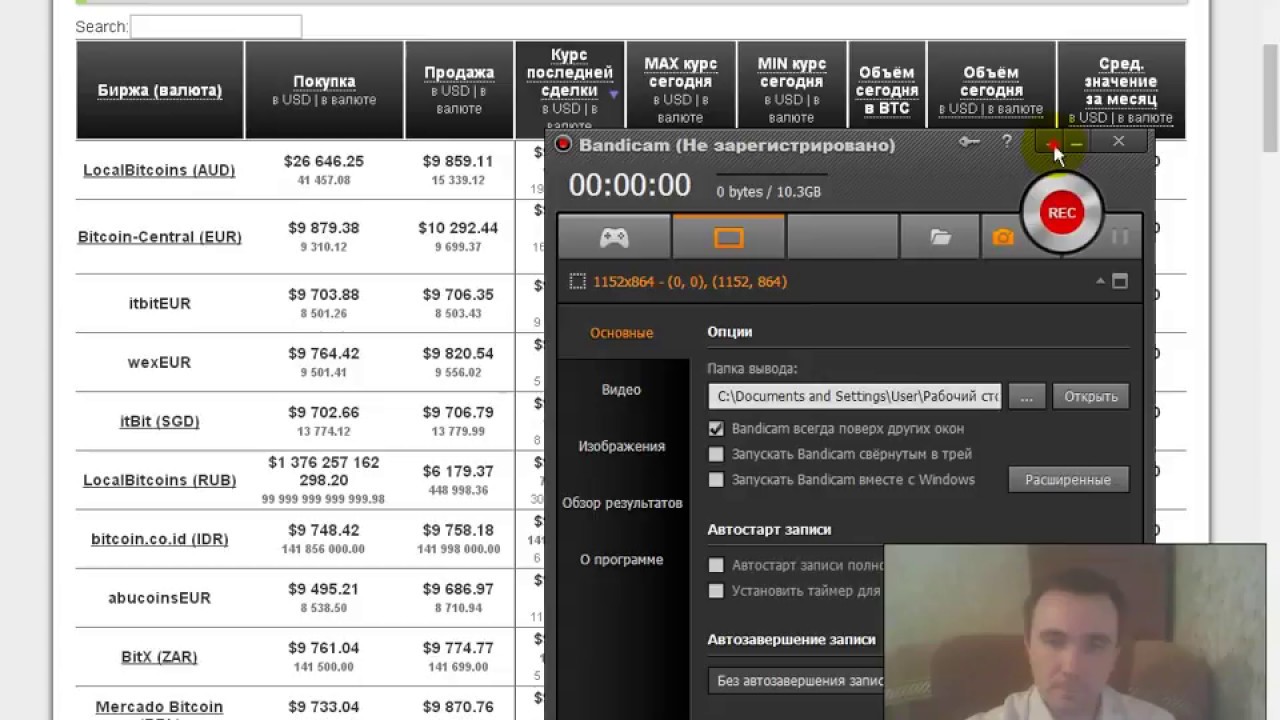The image size is (1280, 720).
Task: Open the output folder icon in Bandicam
Action: [x=940, y=237]
